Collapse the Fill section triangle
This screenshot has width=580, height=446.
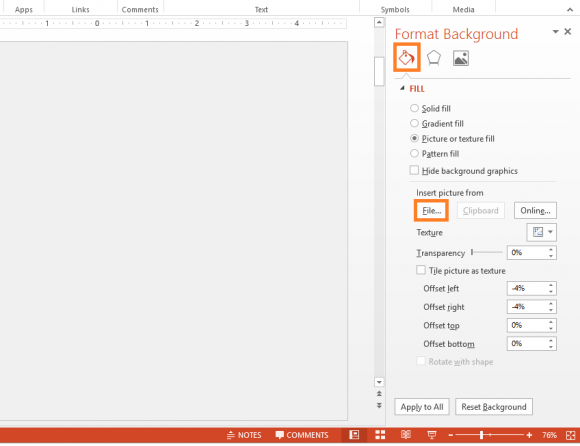coord(402,88)
